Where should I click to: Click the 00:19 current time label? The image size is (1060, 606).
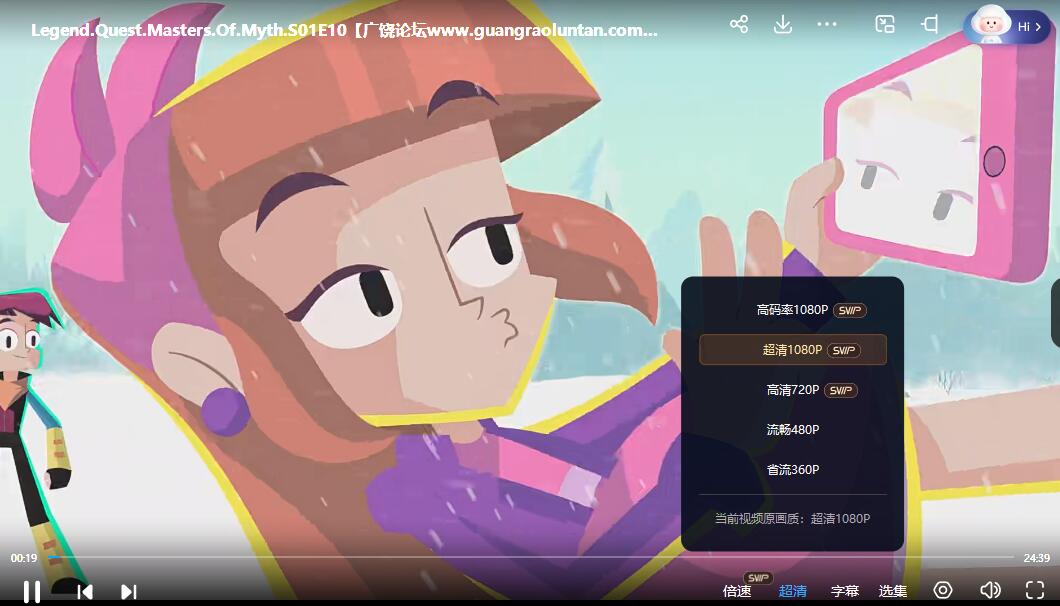point(24,558)
